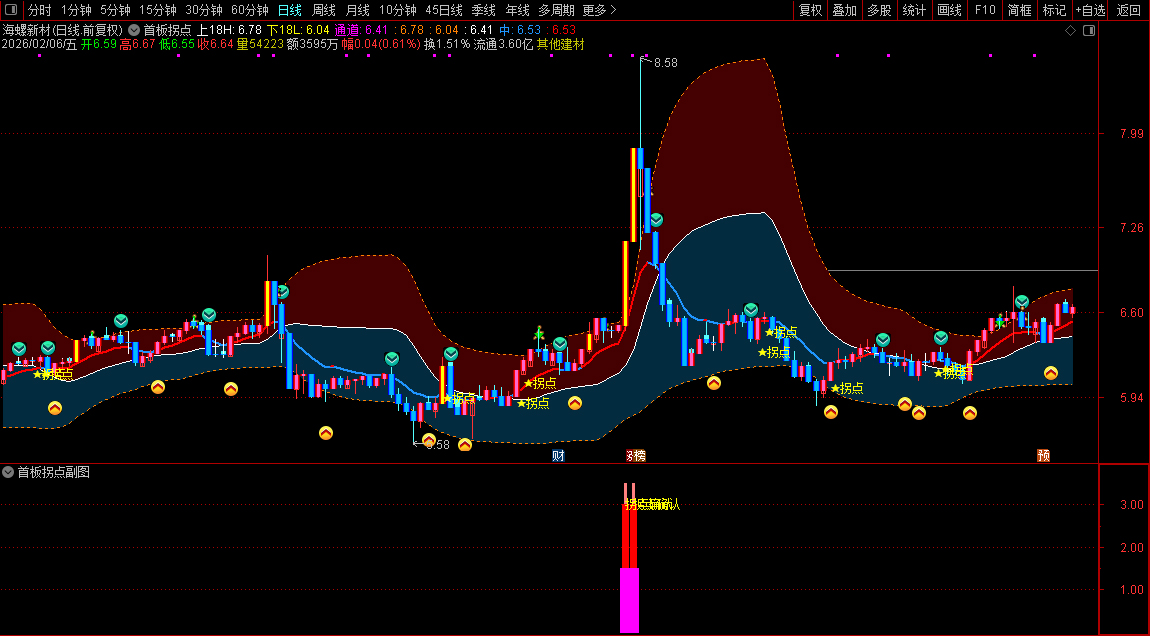
Task: Switch to the 分时 tab
Action: coord(40,10)
